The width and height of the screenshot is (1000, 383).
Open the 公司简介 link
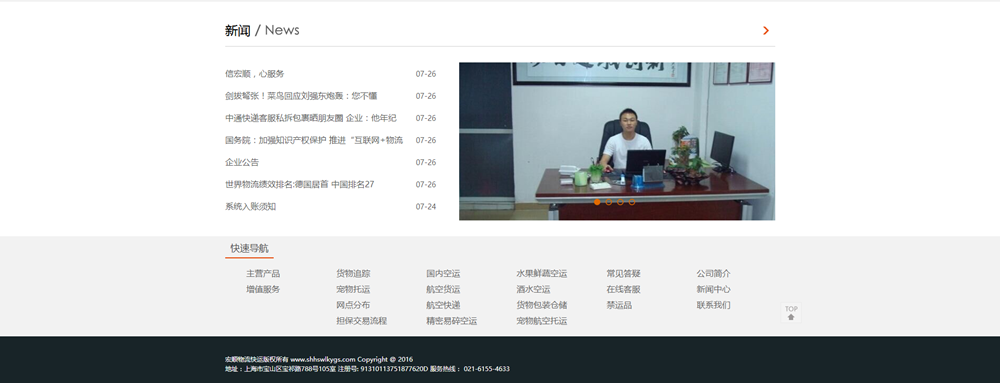click(x=714, y=273)
